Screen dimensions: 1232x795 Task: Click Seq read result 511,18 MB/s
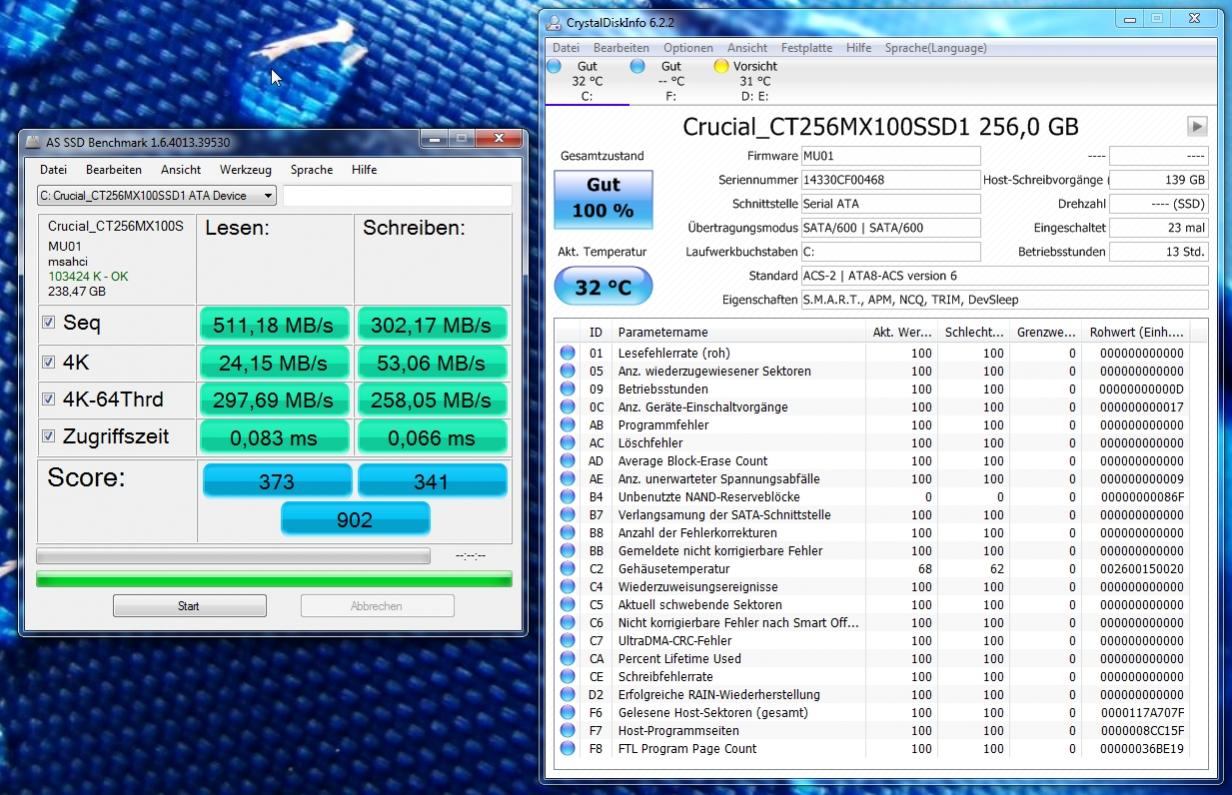pyautogui.click(x=274, y=326)
